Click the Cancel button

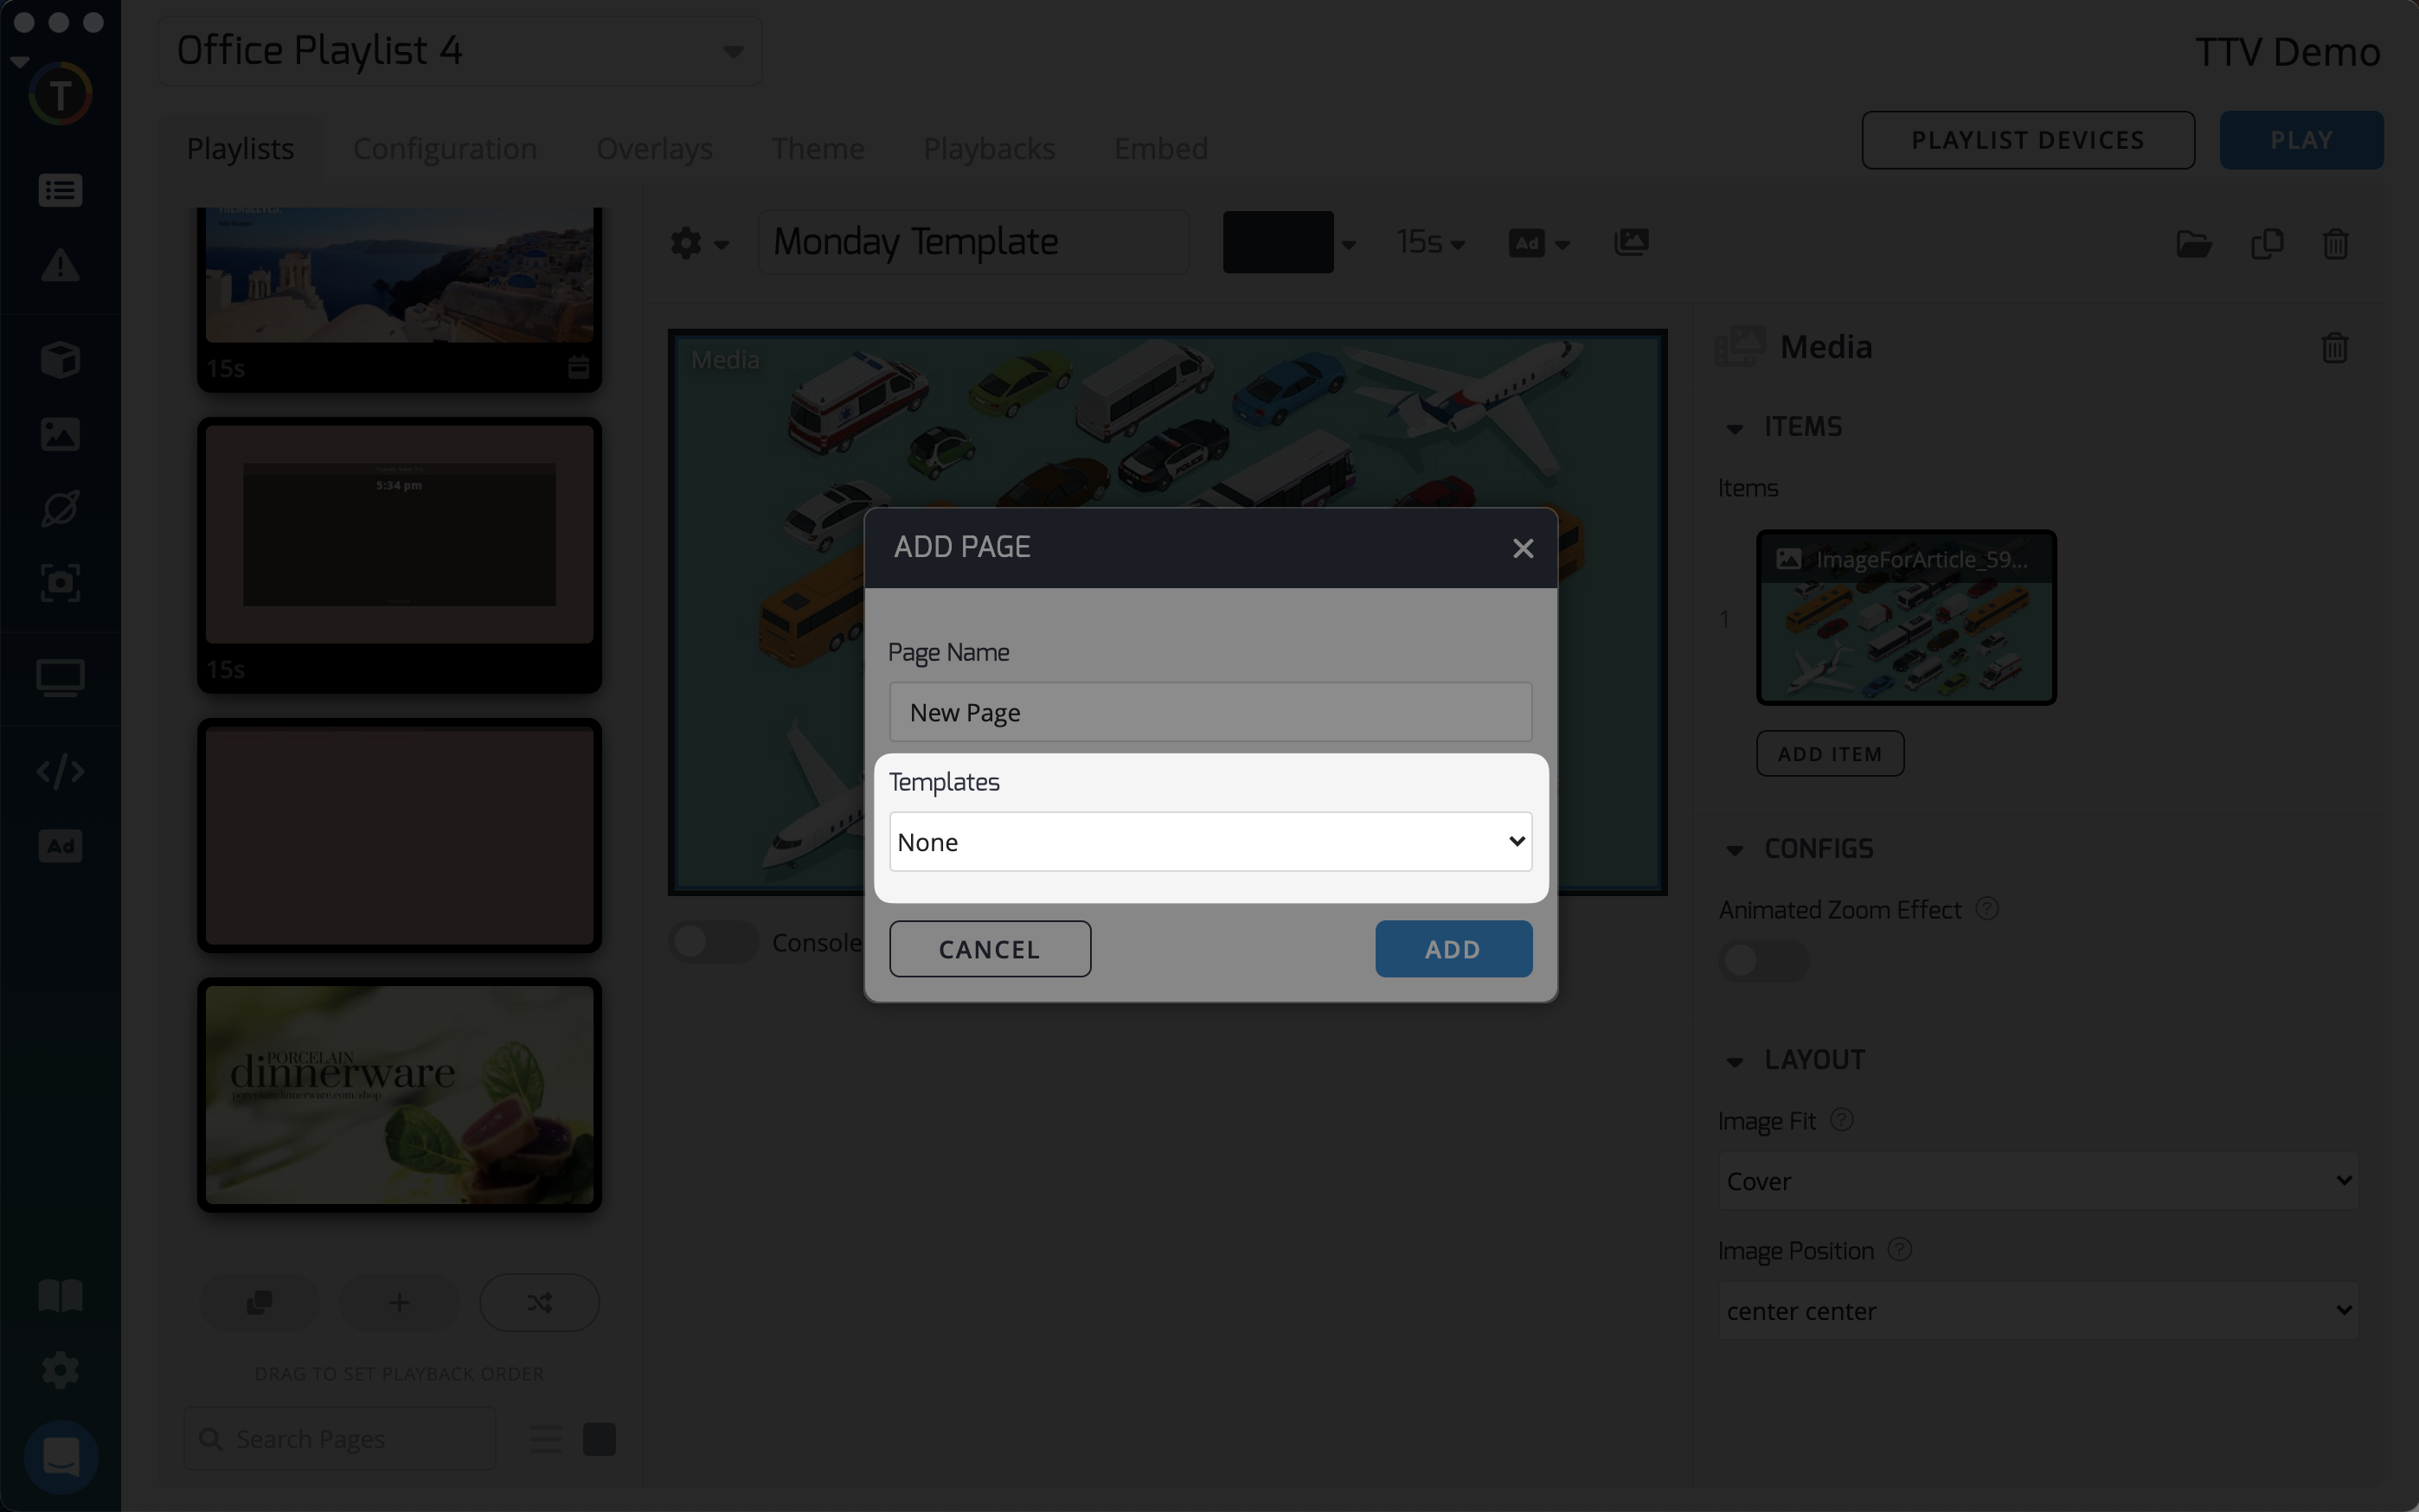point(989,949)
